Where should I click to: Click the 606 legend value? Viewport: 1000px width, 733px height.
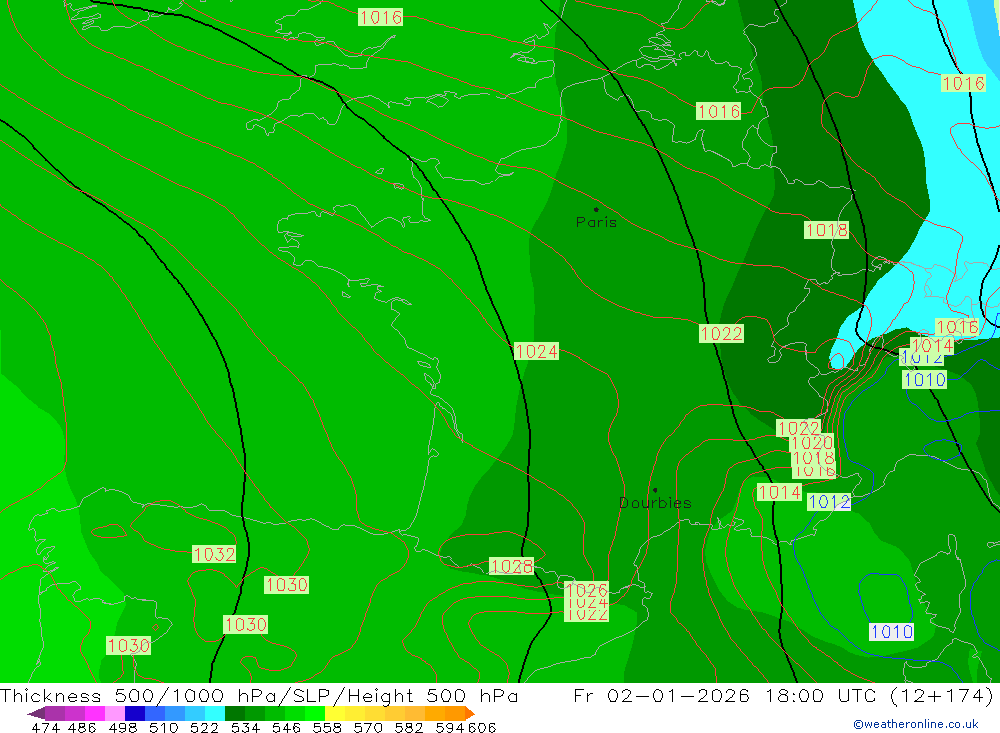click(482, 728)
